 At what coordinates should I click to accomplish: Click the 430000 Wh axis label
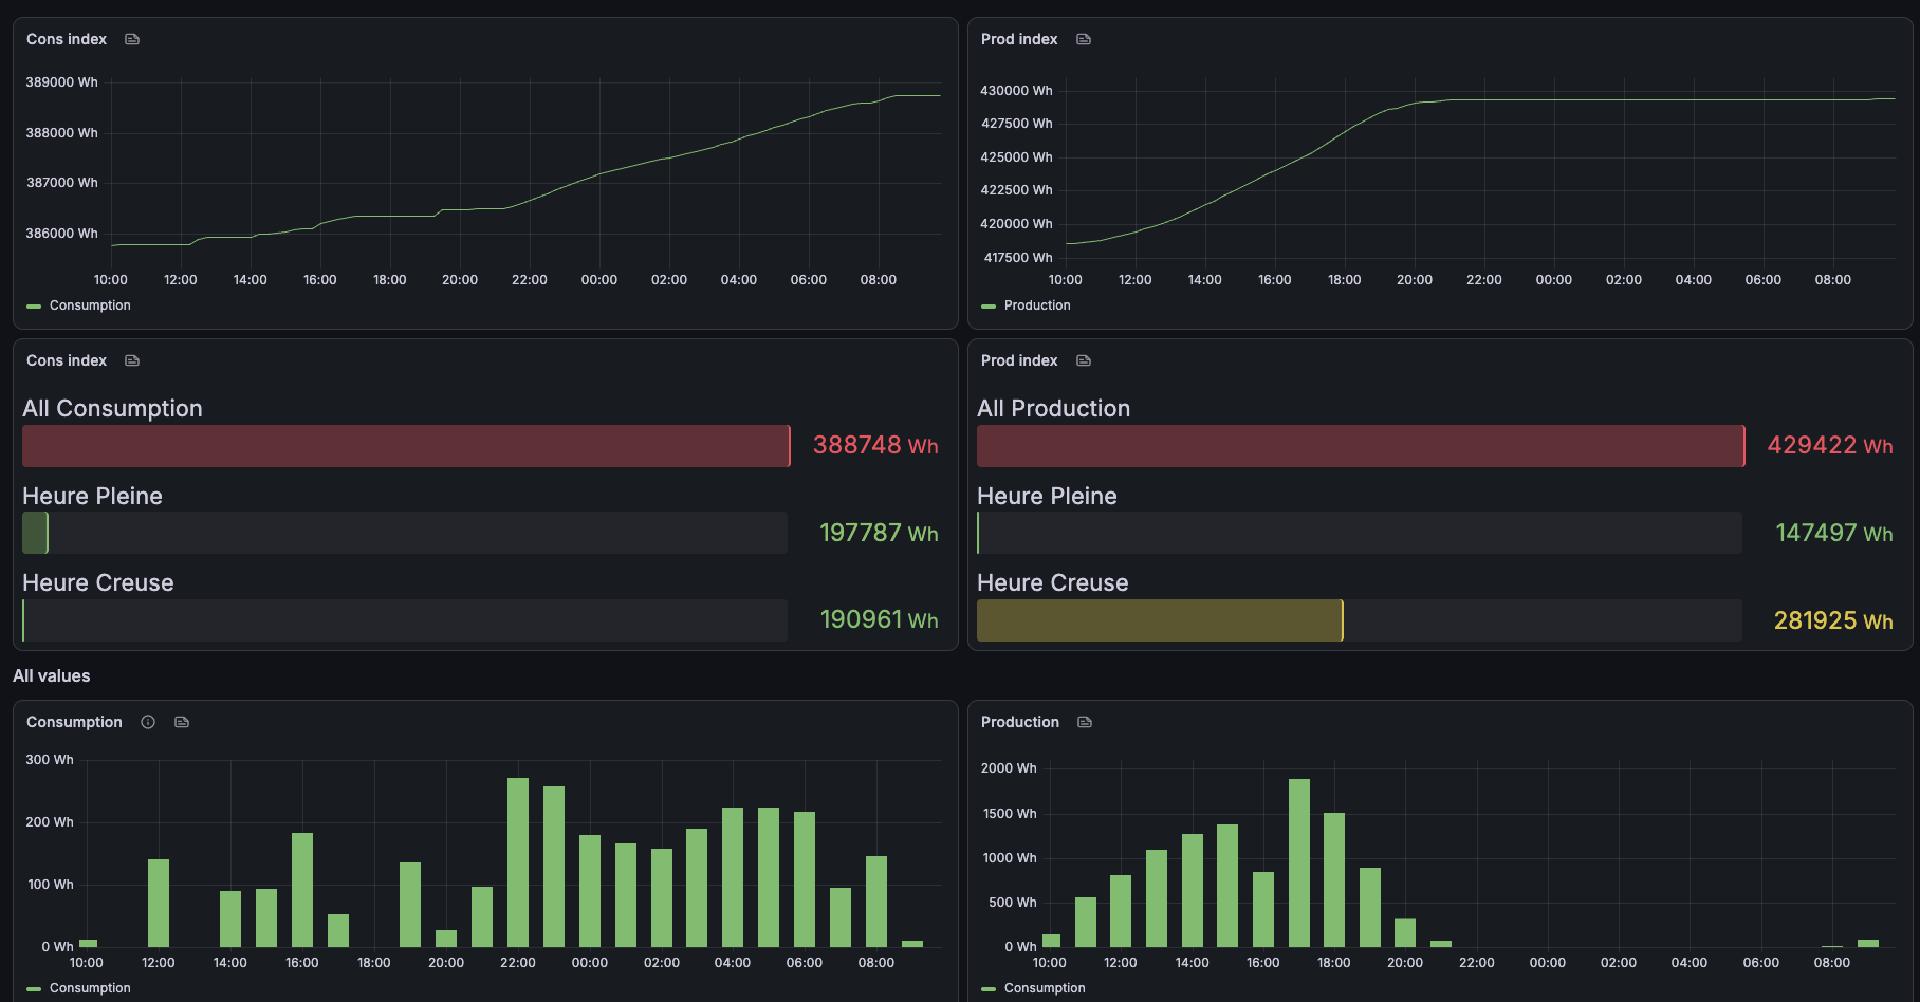tap(1016, 90)
